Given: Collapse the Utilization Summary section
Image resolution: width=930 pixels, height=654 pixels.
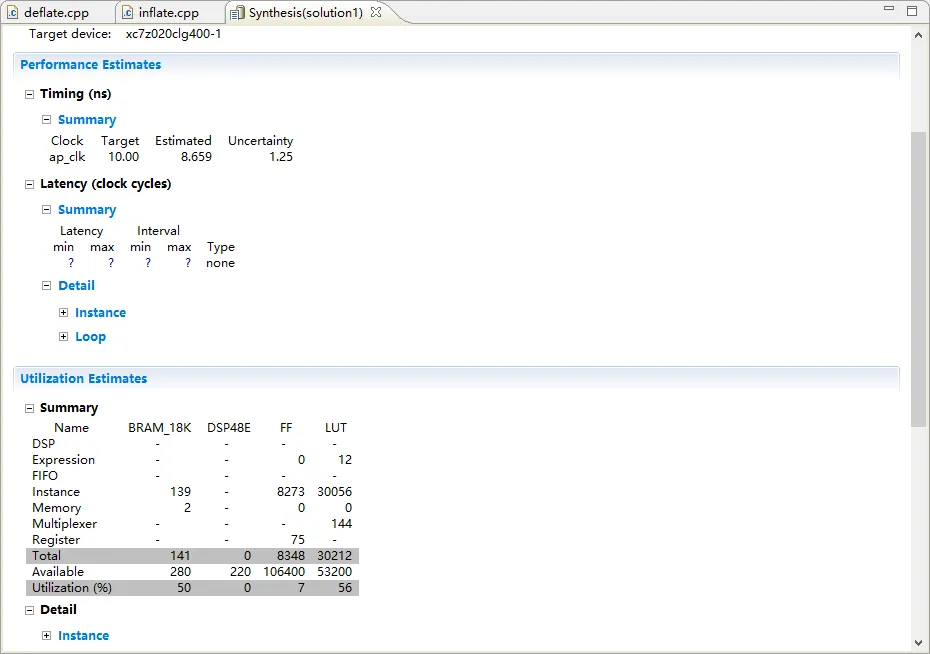Looking at the screenshot, I should (29, 408).
